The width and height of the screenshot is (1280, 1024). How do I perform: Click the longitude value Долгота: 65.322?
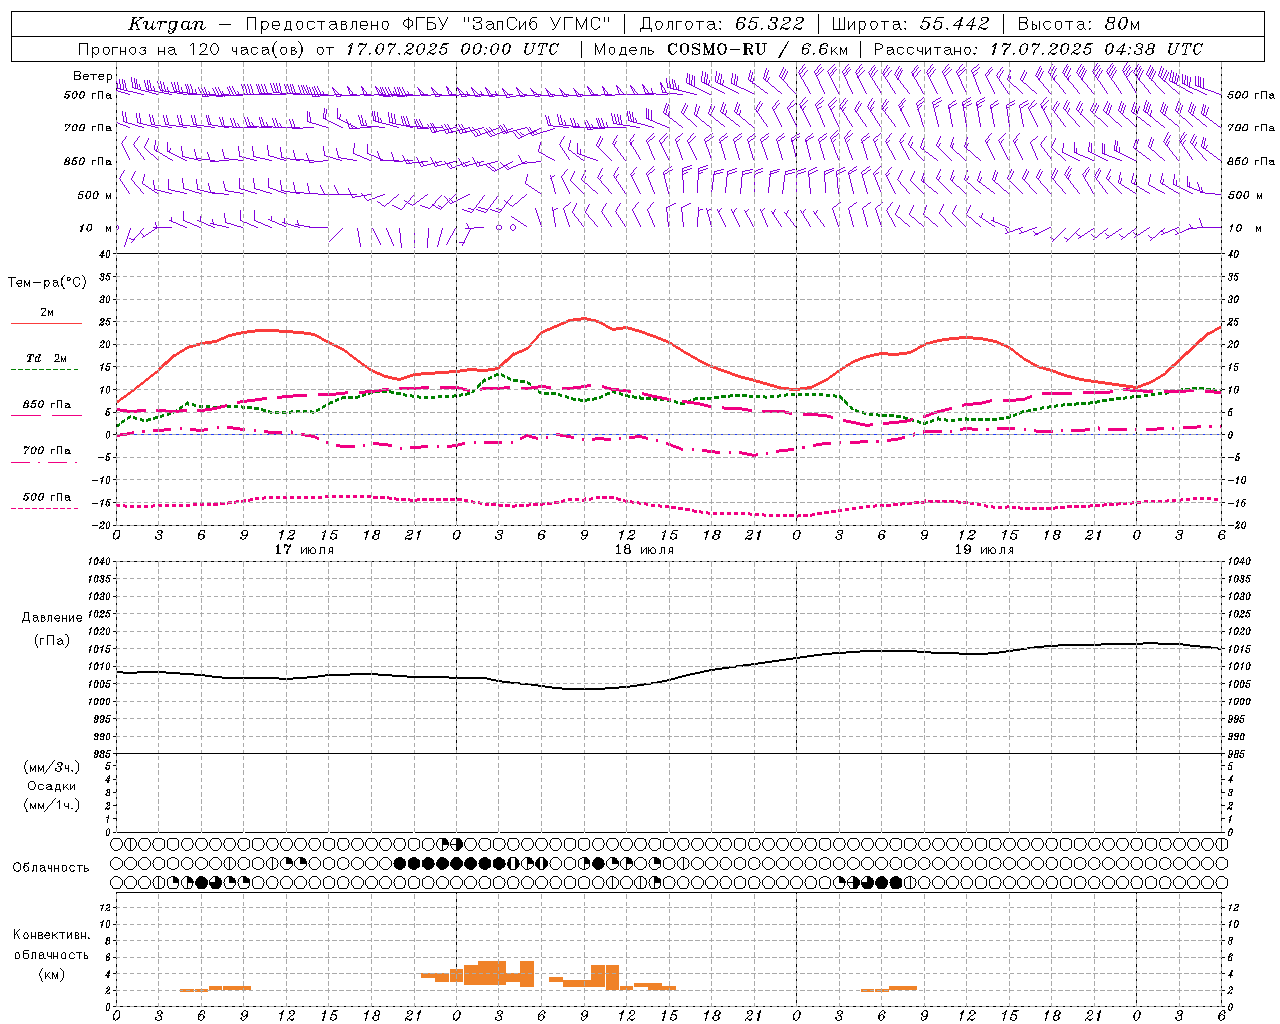pyautogui.click(x=721, y=24)
